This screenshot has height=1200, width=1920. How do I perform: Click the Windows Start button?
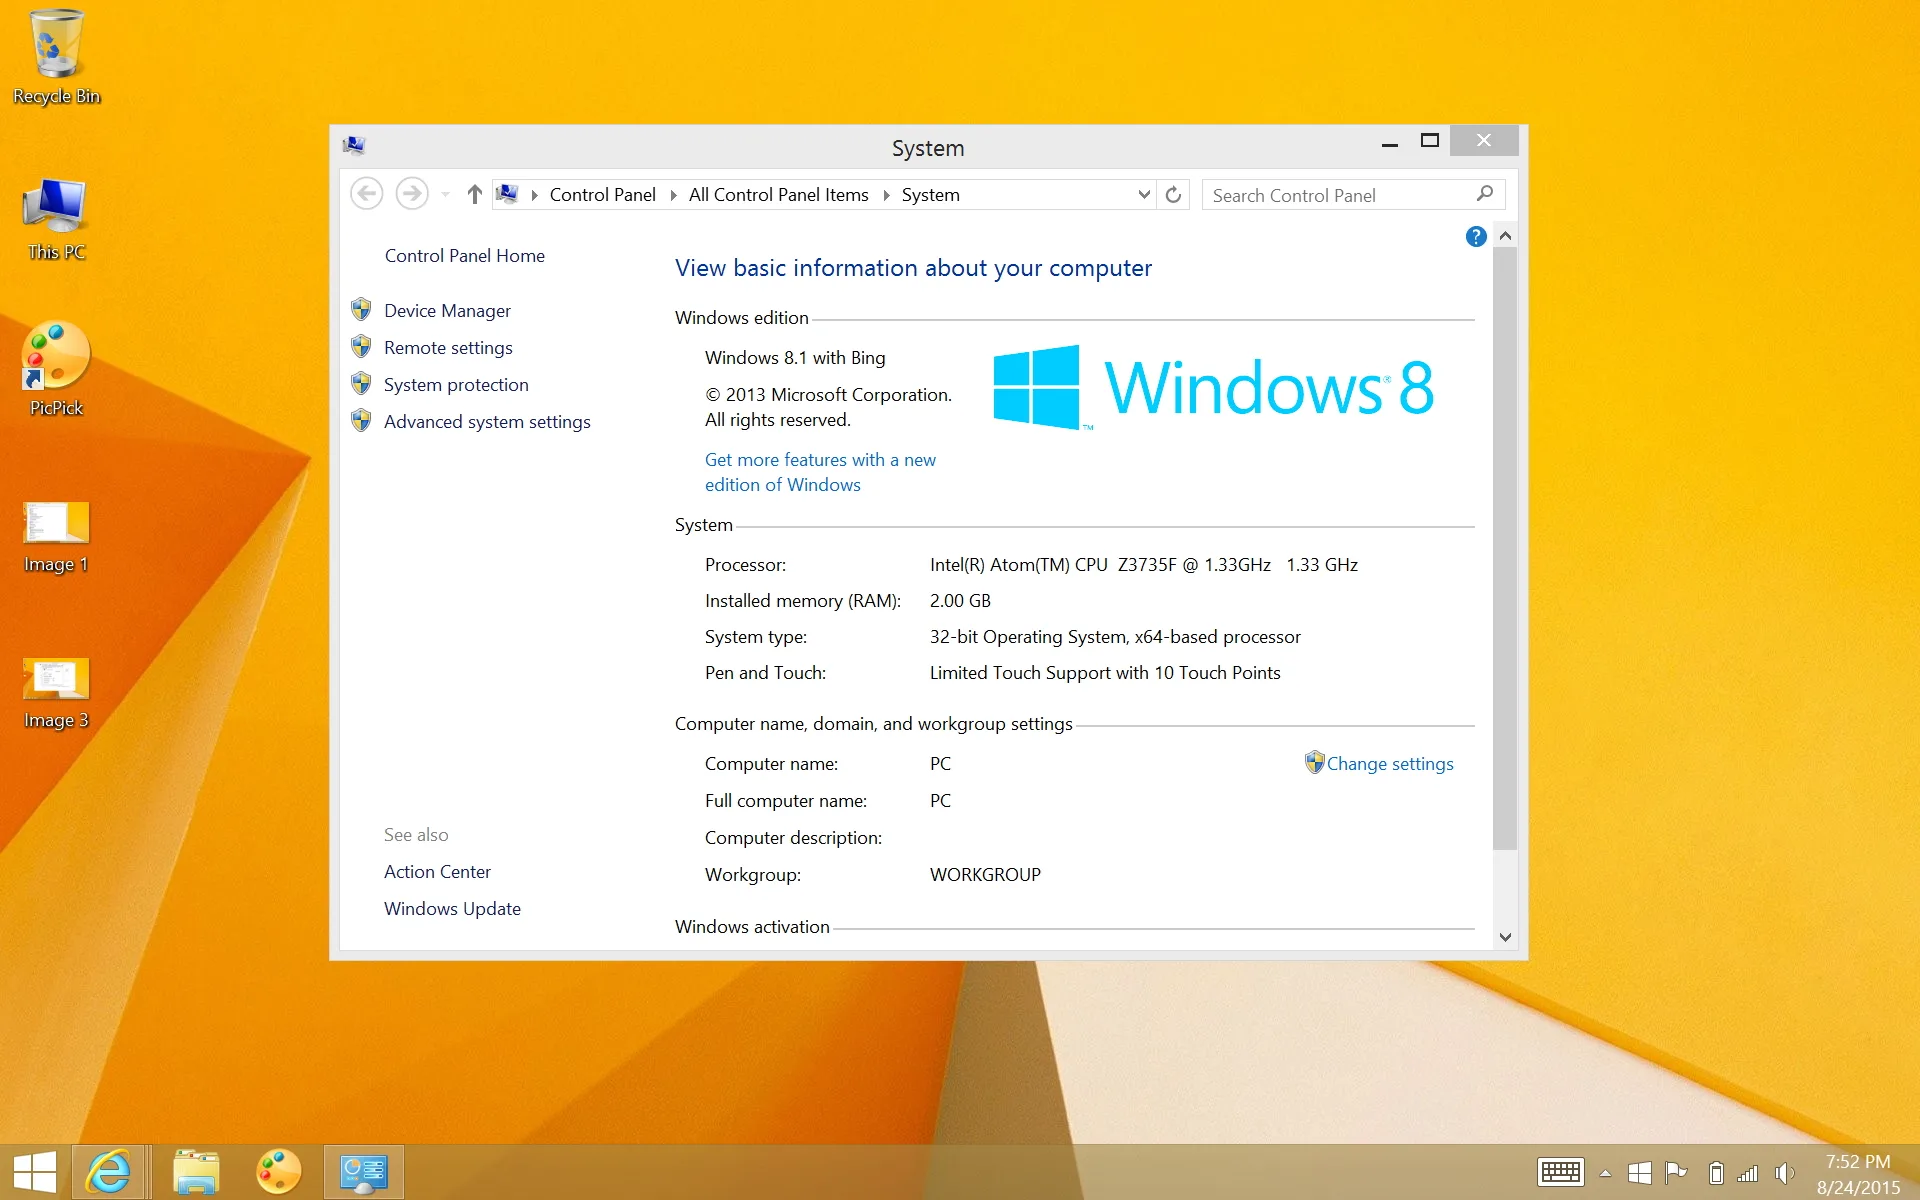click(35, 1172)
